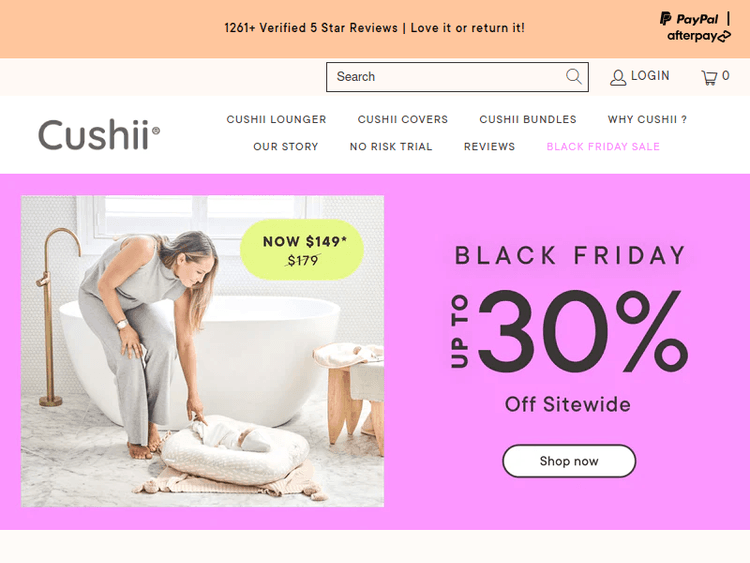
Task: Open the Why Cushii ? menu item
Action: [x=647, y=119]
